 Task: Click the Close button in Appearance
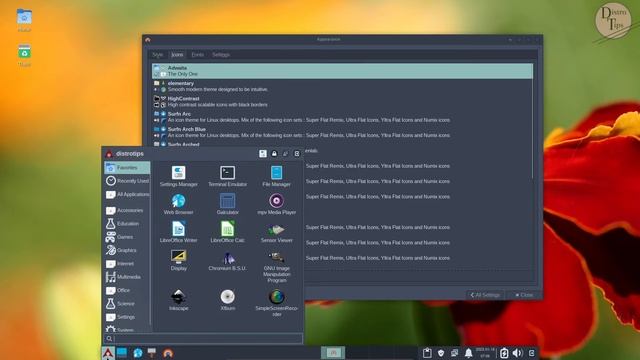pos(524,295)
